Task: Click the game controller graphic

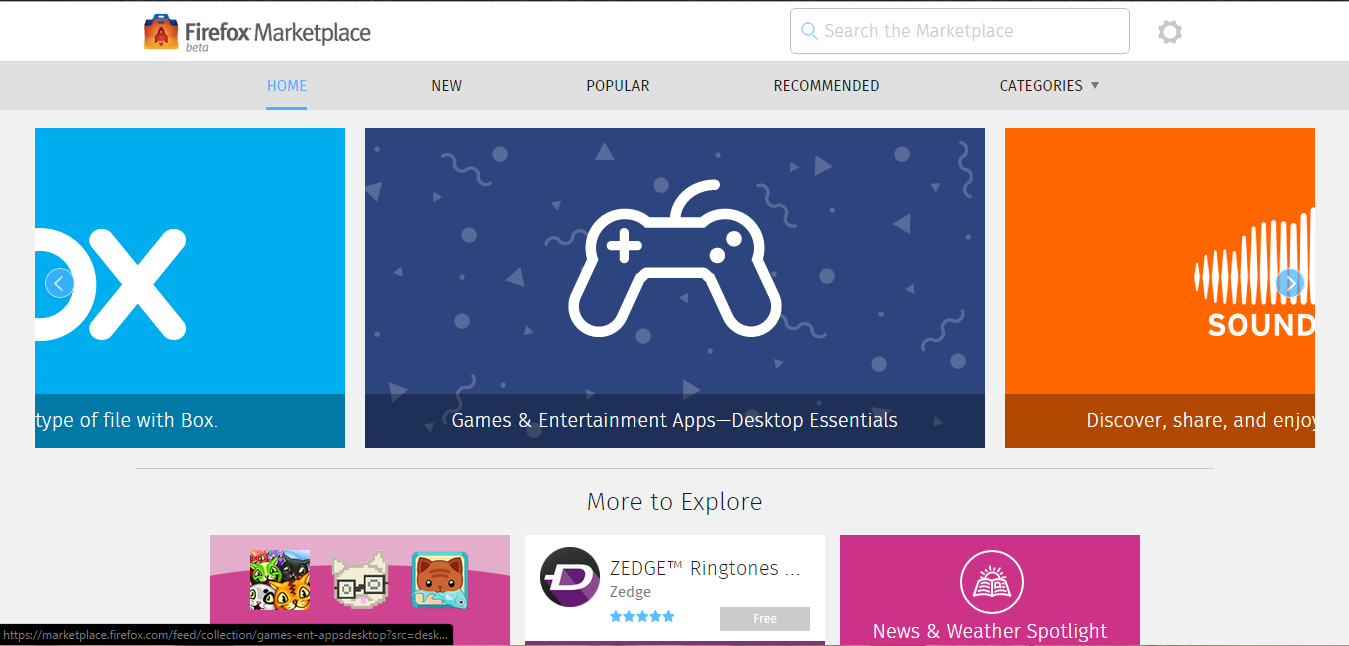Action: click(675, 257)
